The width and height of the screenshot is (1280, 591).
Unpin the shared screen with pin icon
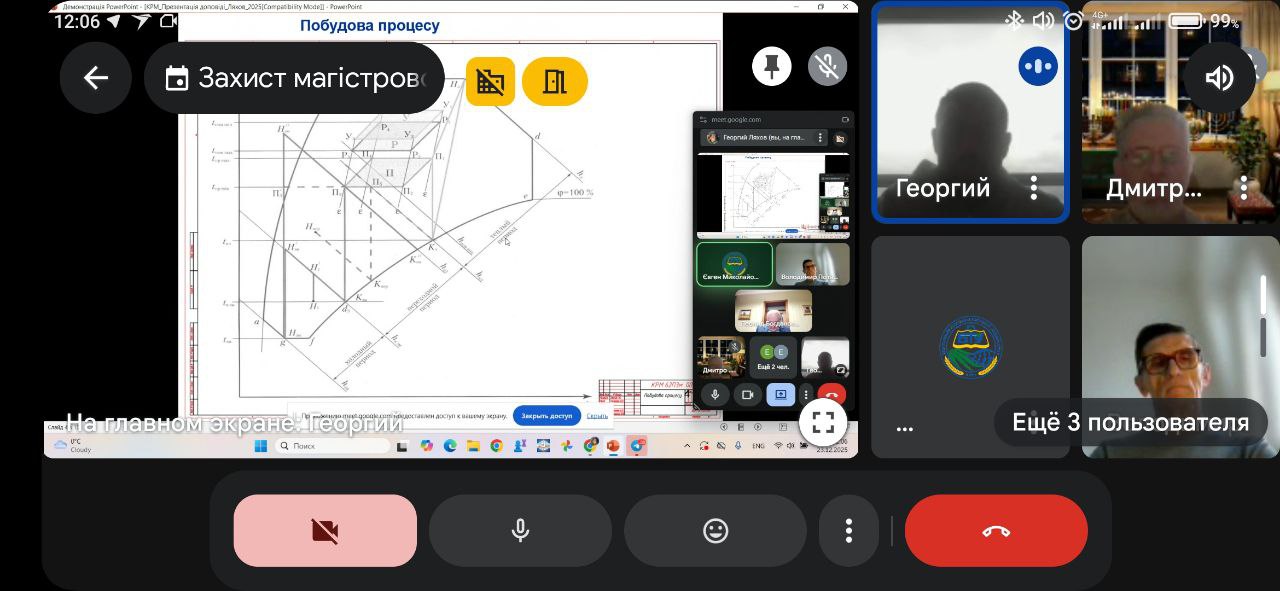coord(771,67)
